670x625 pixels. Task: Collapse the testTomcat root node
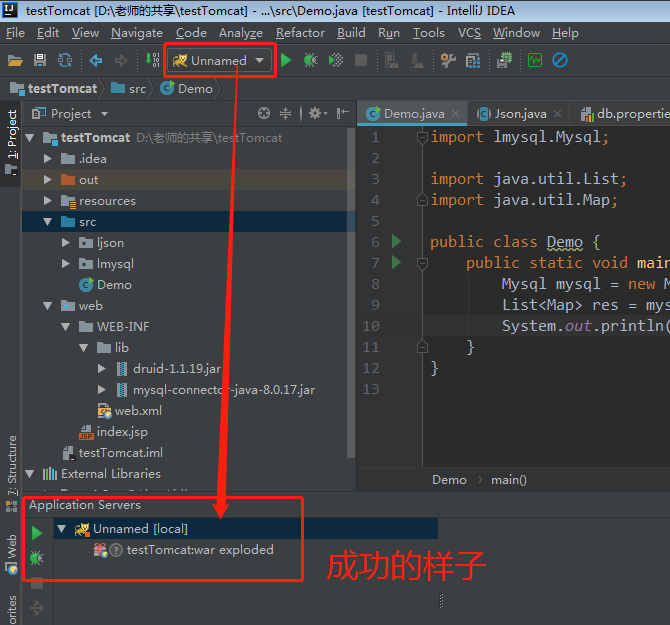pyautogui.click(x=30, y=138)
